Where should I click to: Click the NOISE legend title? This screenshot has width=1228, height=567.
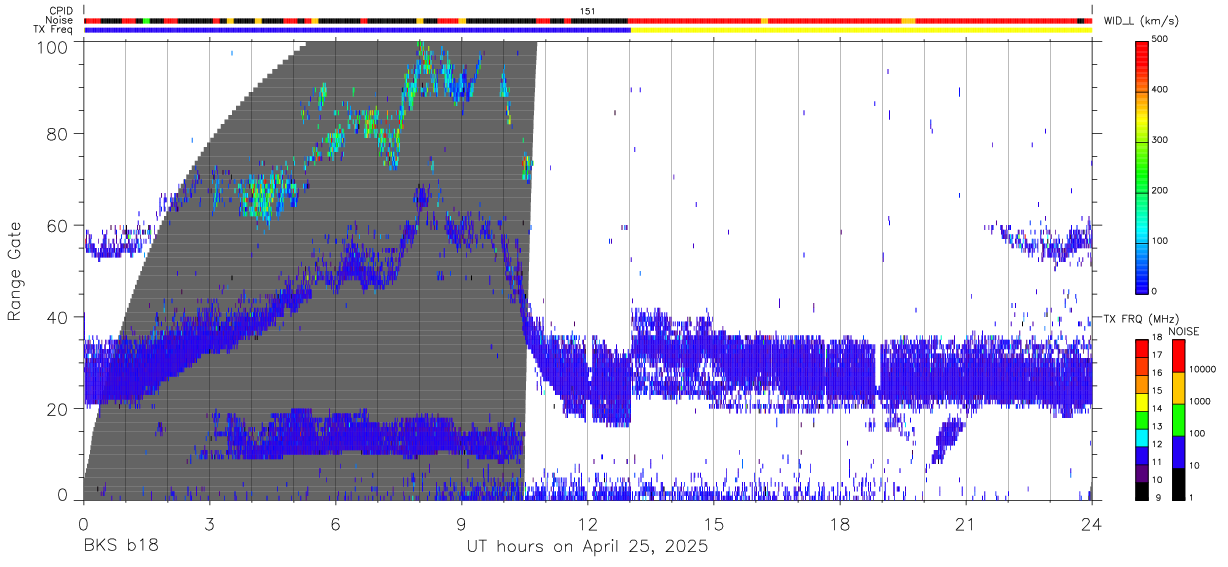point(1184,331)
